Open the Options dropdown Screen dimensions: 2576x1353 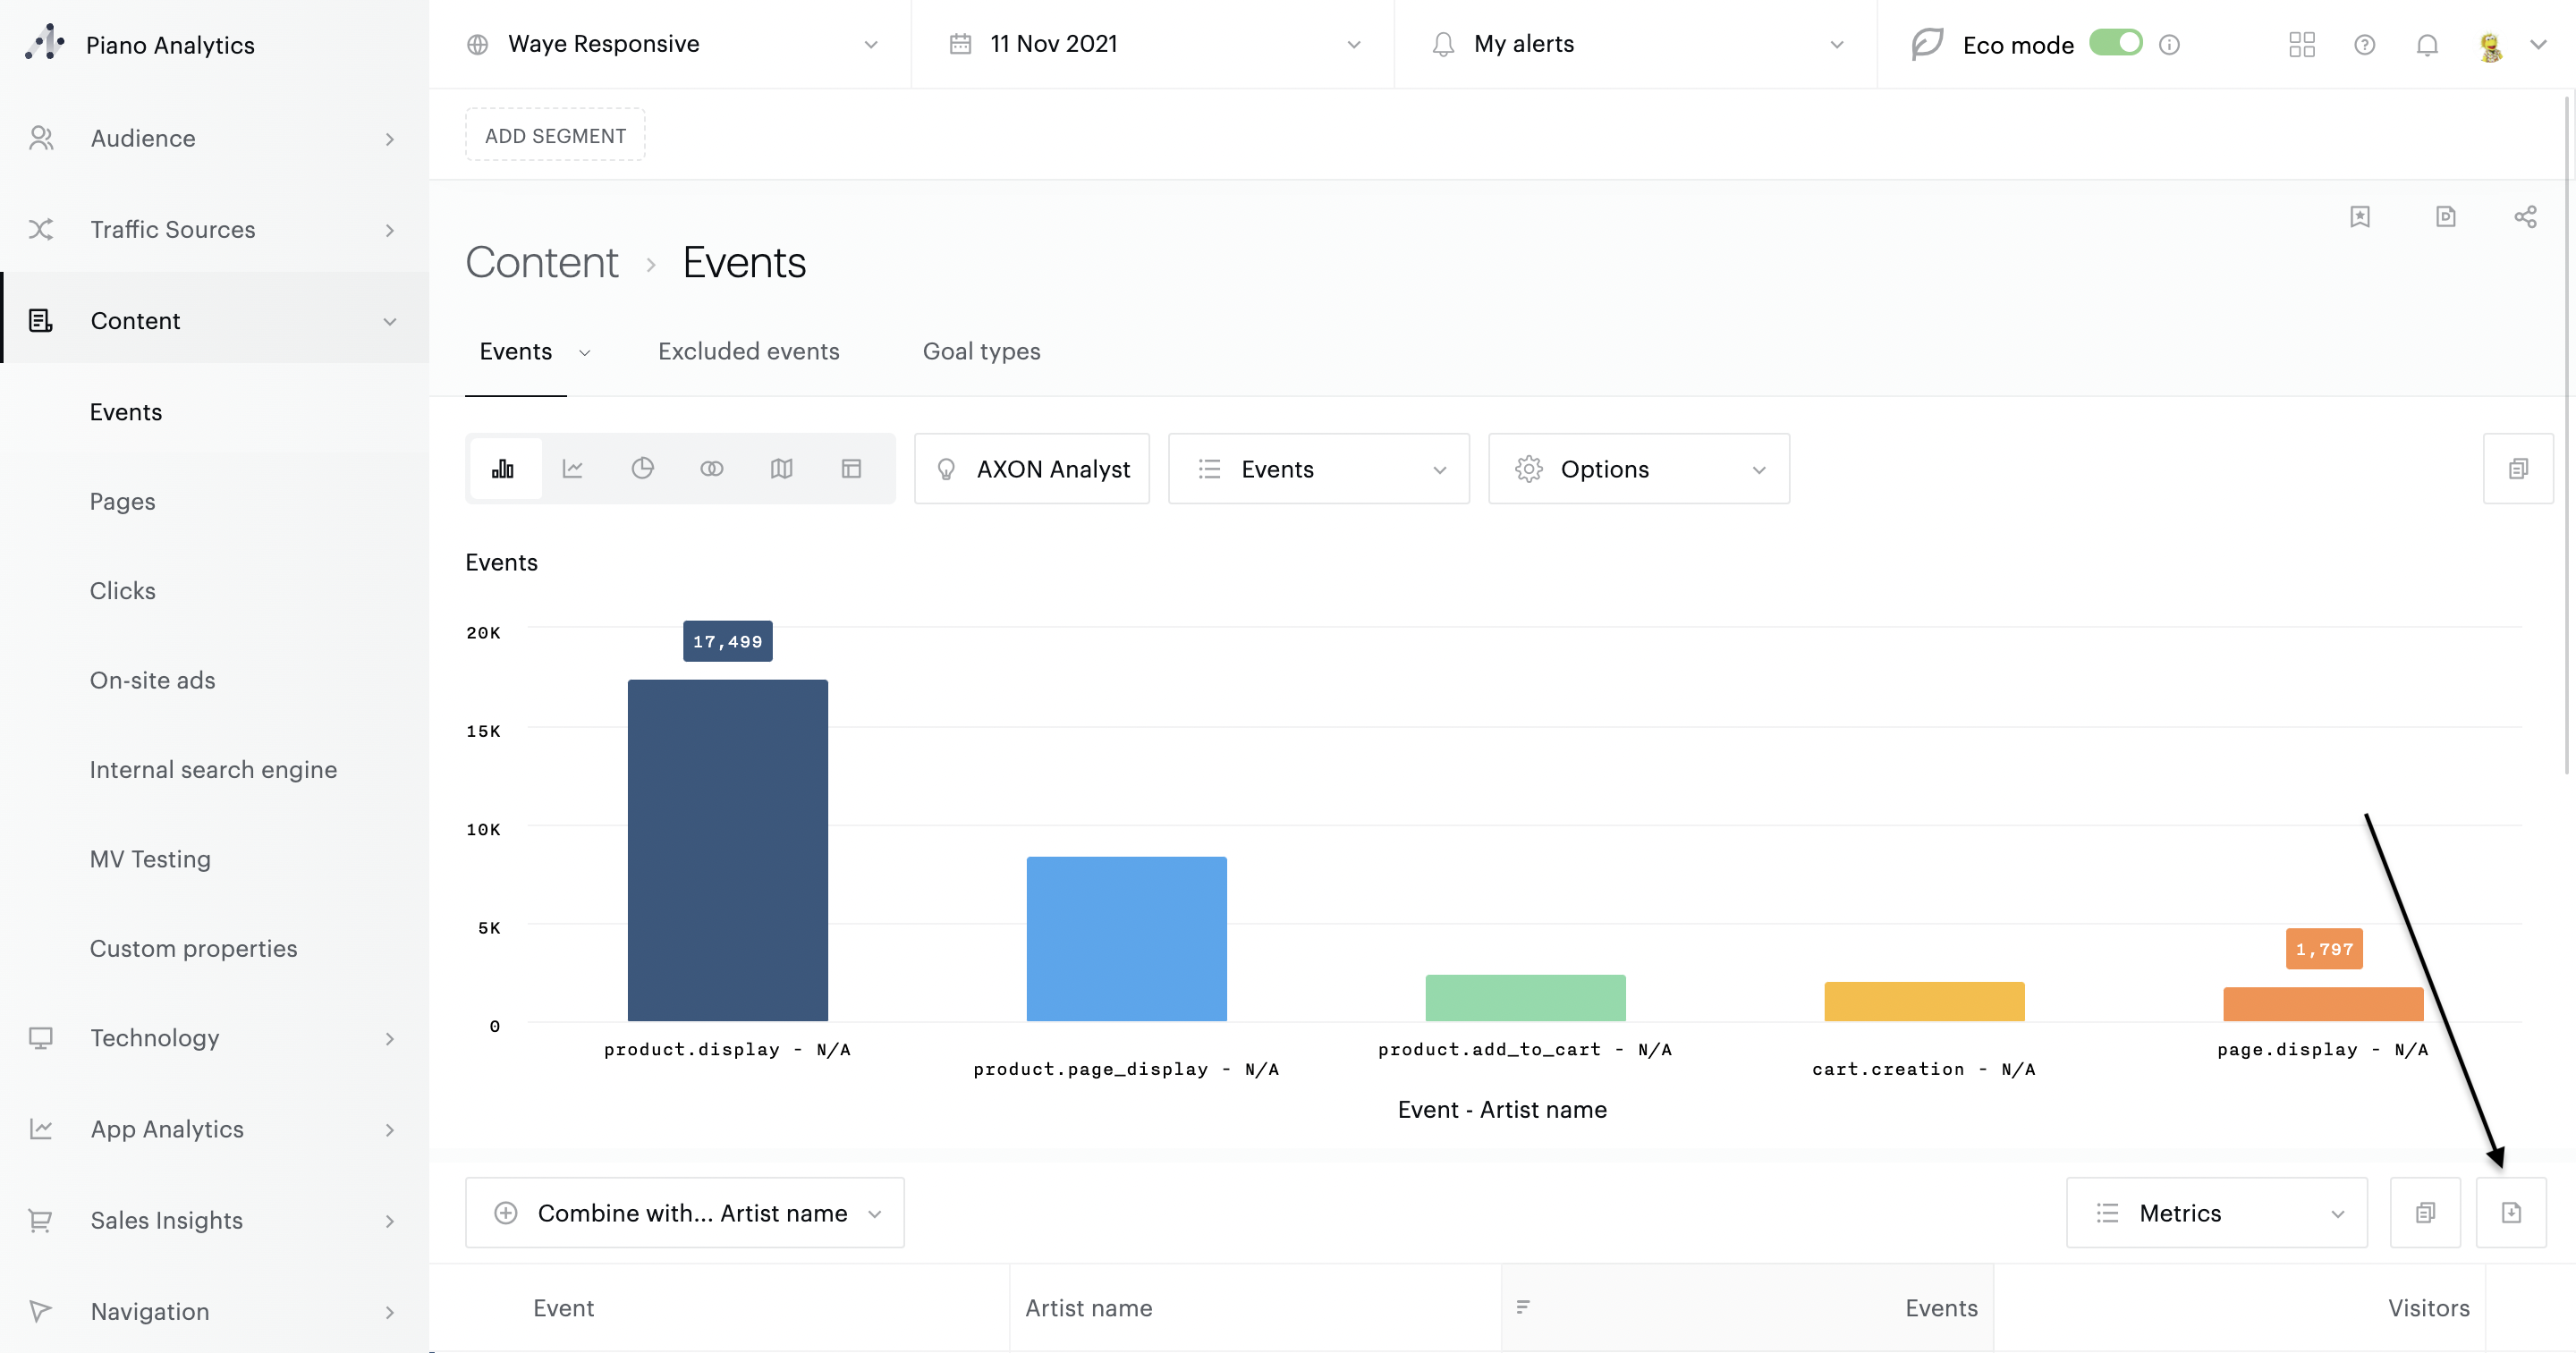pos(1638,468)
